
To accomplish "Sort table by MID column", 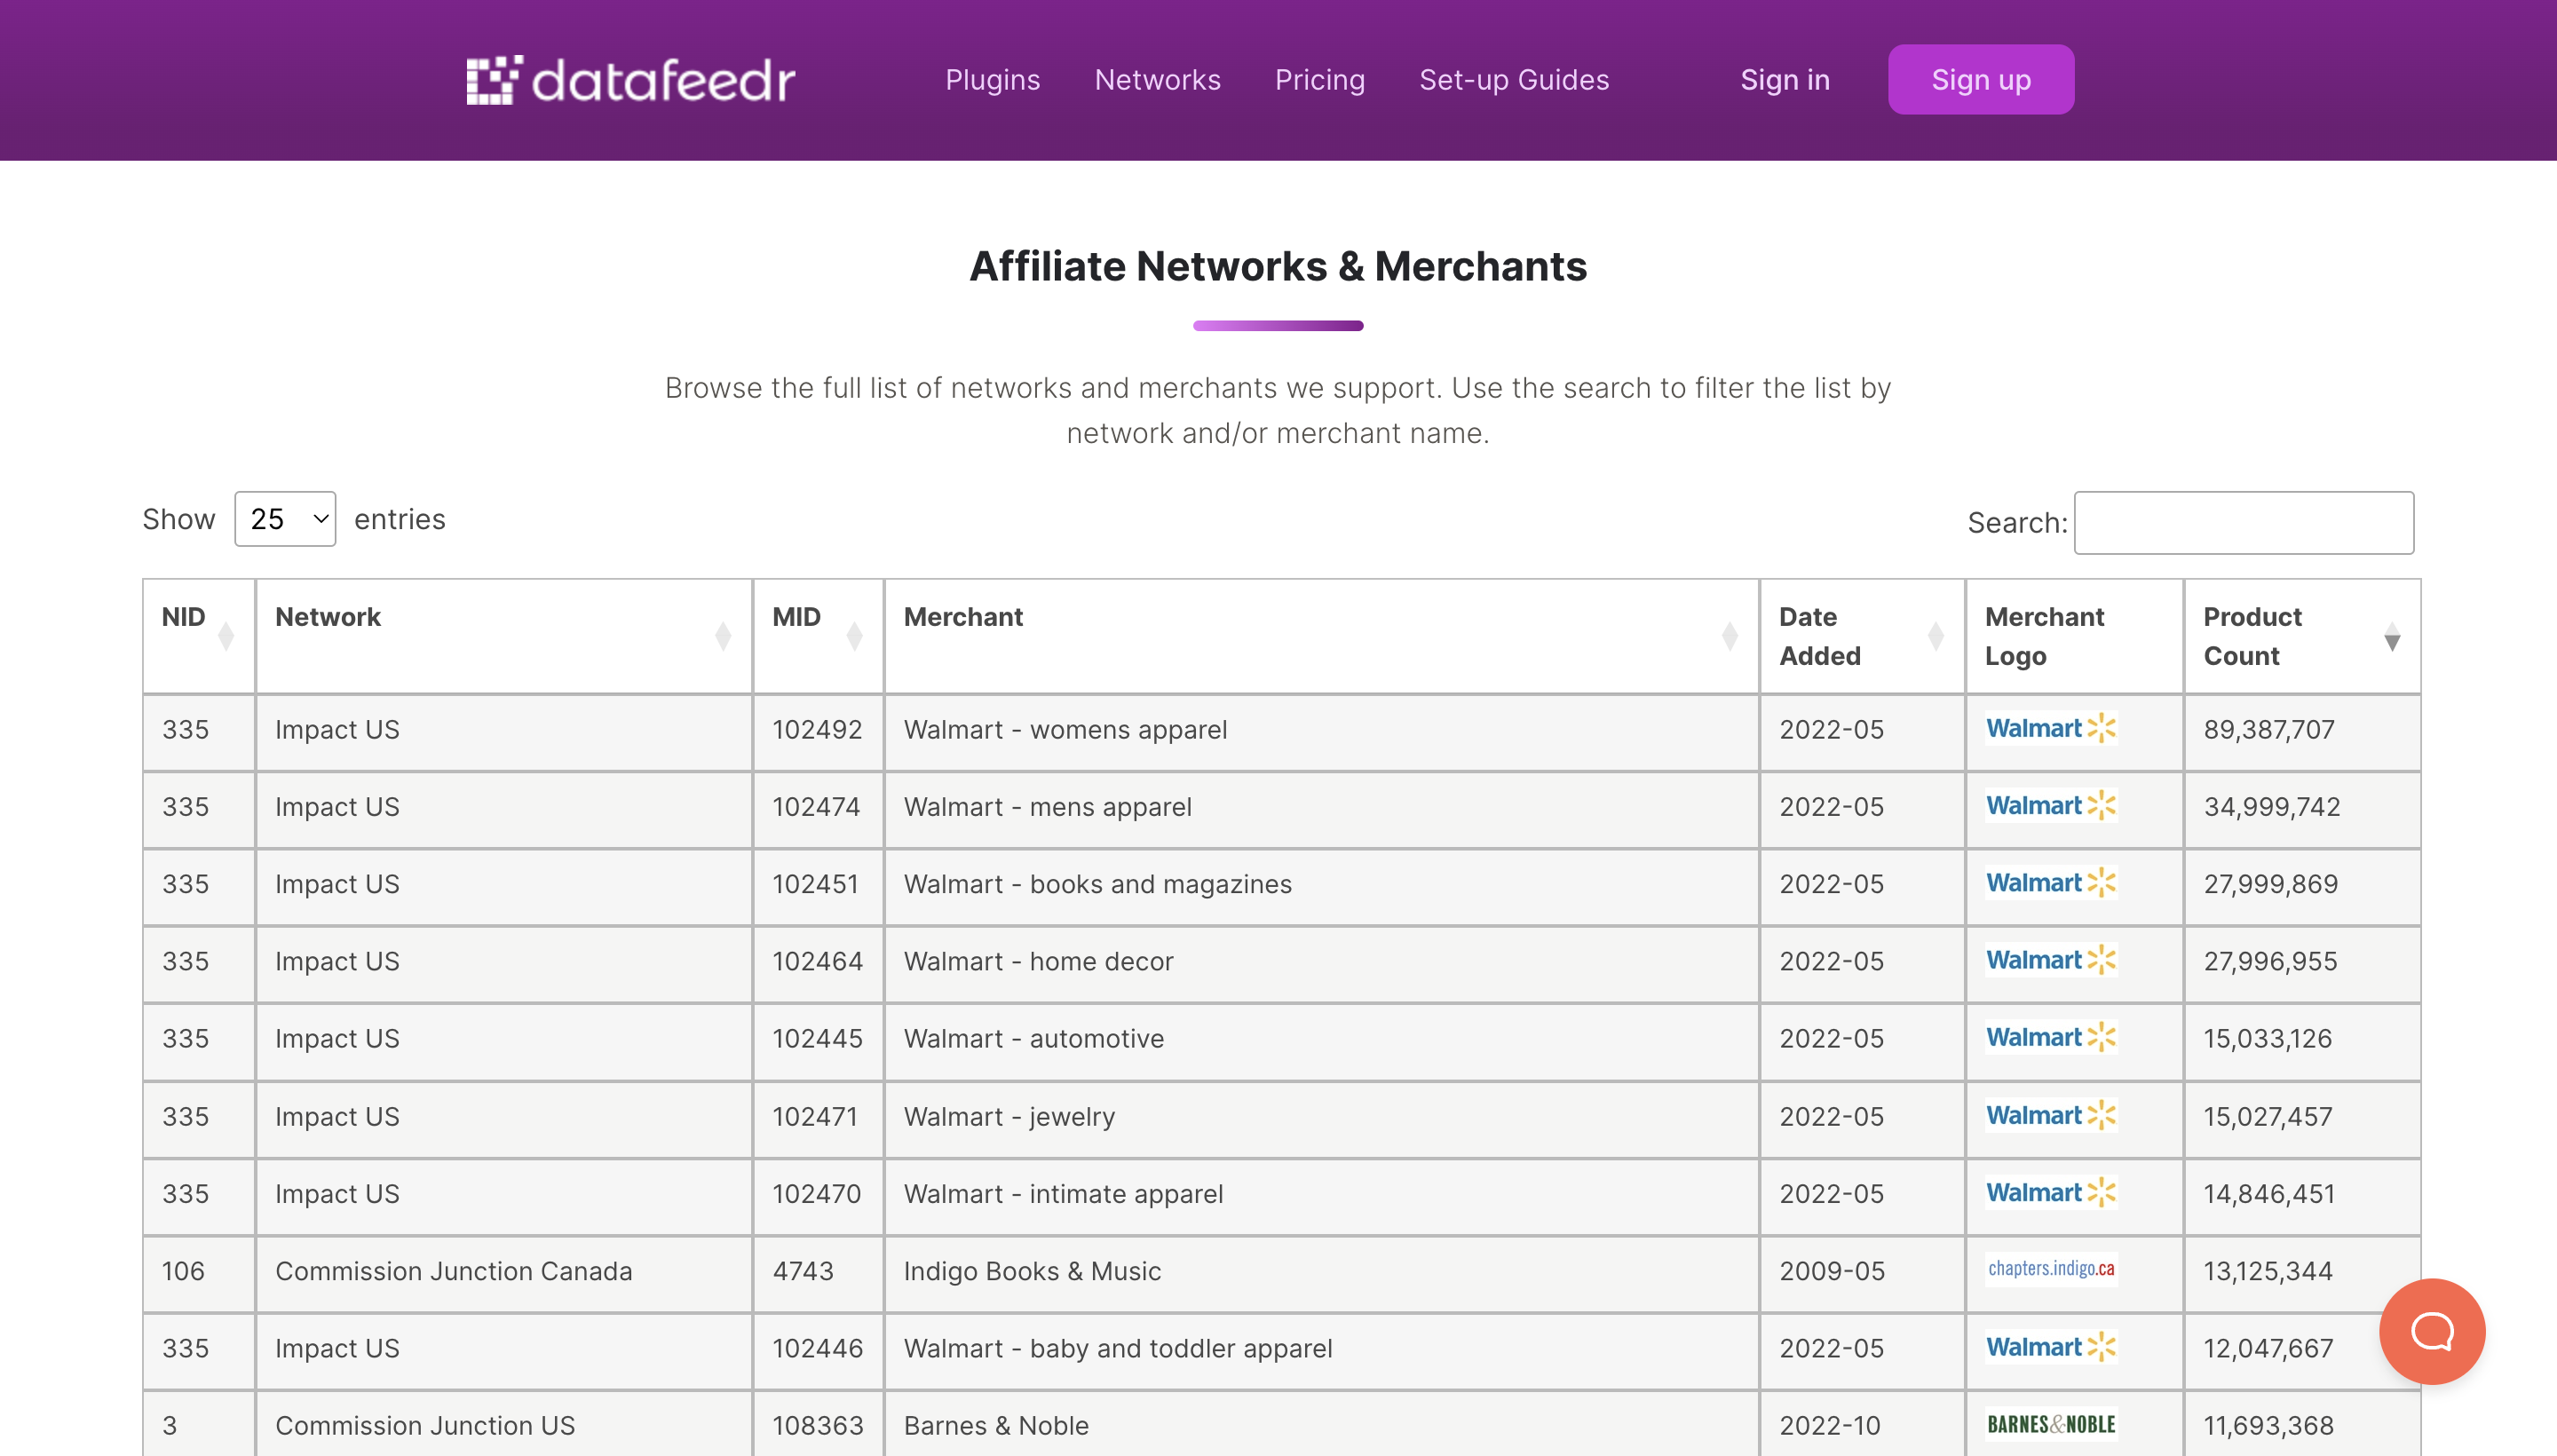I will click(818, 636).
